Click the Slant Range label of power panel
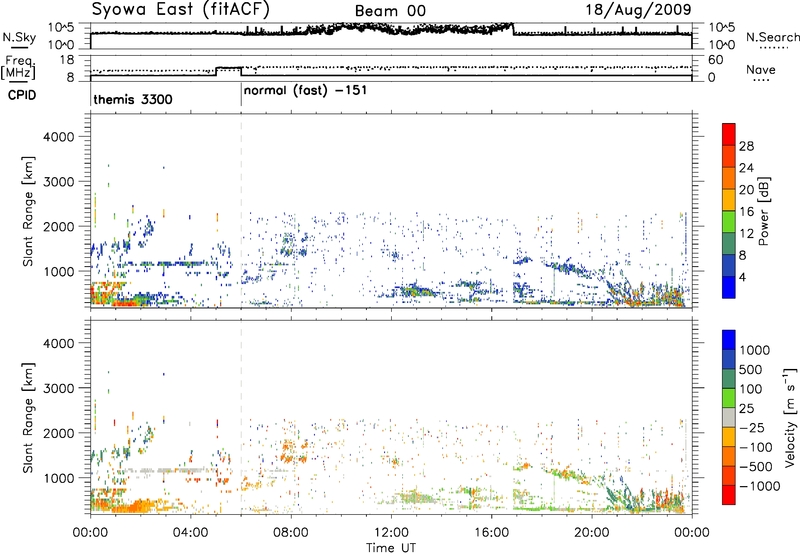Image resolution: width=800 pixels, height=554 pixels. [28, 211]
